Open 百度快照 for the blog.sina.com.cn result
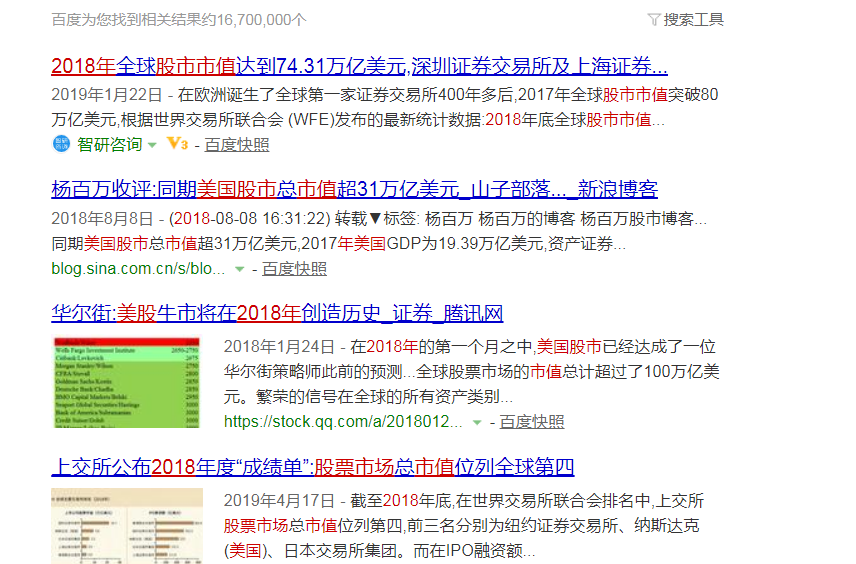The width and height of the screenshot is (856, 564). click(x=294, y=269)
